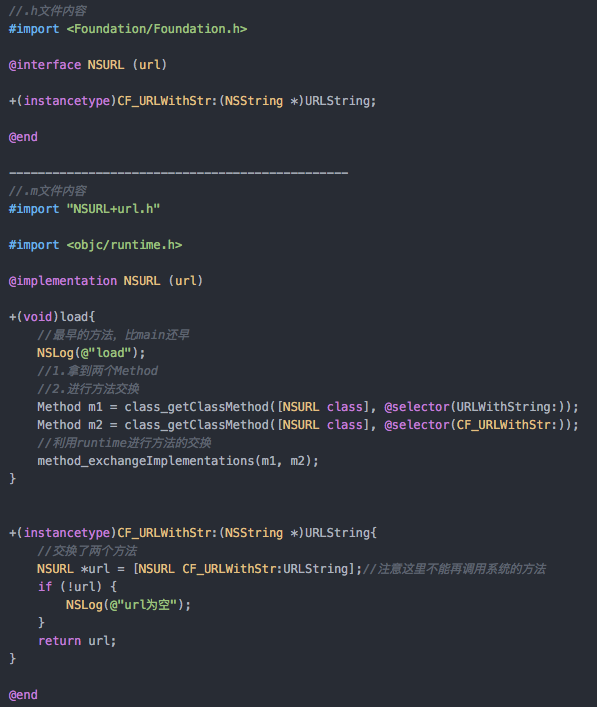The height and width of the screenshot is (707, 597).
Task: Click the Foundation/Foundation.h import line
Action: [x=128, y=29]
